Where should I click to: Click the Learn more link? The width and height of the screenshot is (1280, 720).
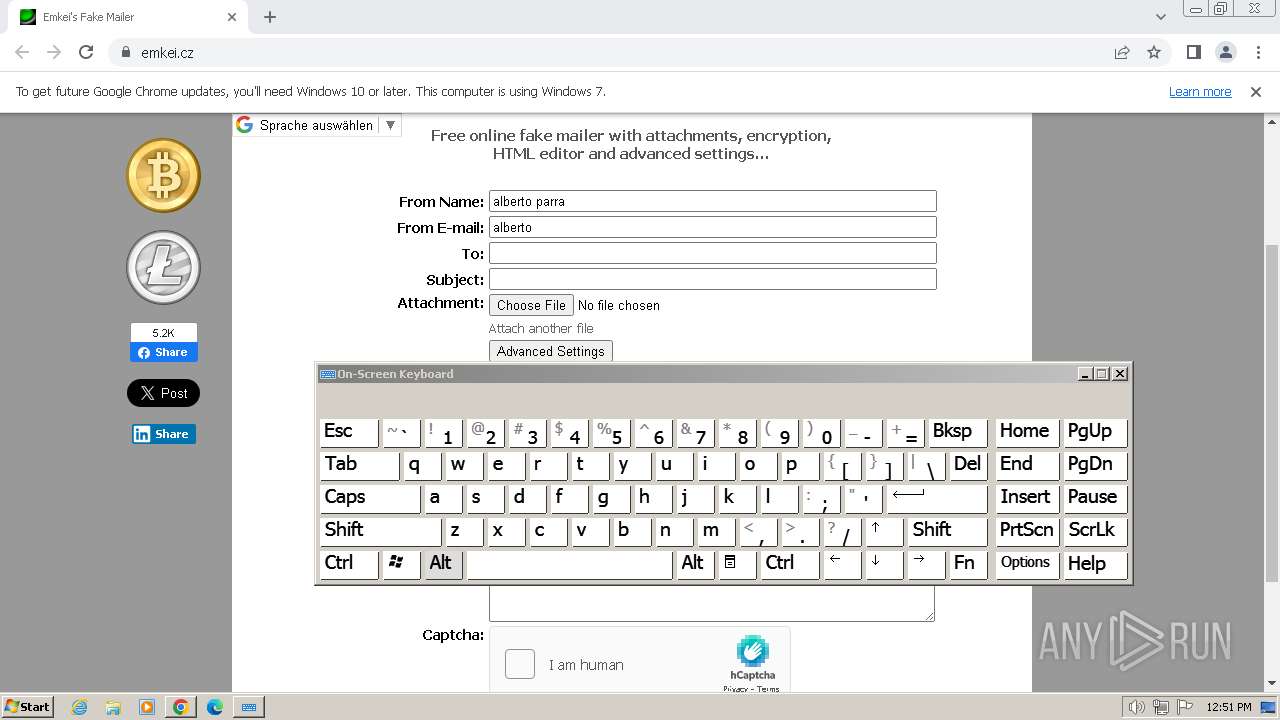pos(1200,91)
